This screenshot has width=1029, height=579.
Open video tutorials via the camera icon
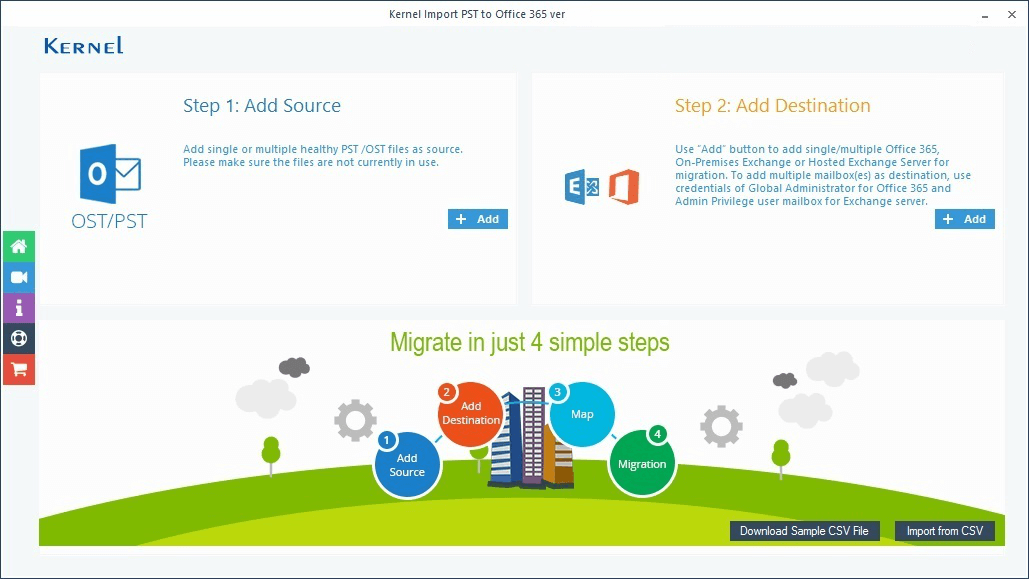click(18, 277)
